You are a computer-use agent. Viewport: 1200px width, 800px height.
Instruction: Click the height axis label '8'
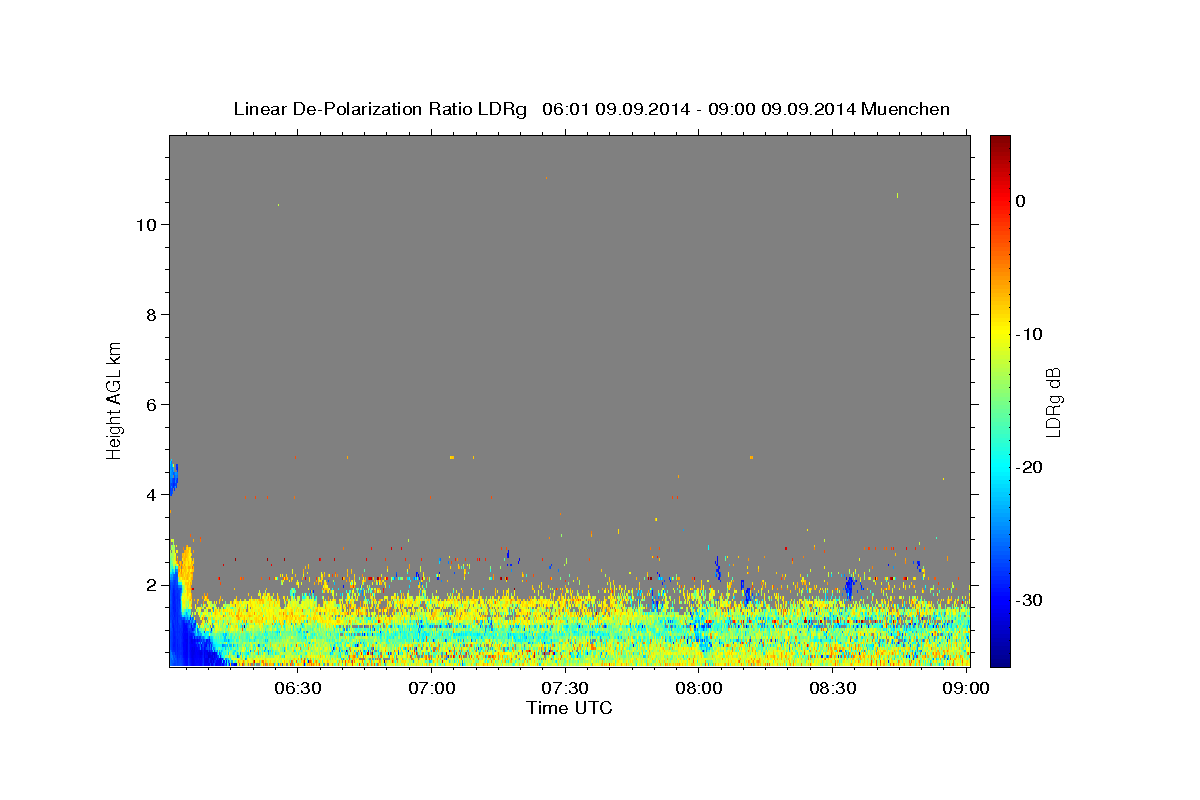click(150, 315)
